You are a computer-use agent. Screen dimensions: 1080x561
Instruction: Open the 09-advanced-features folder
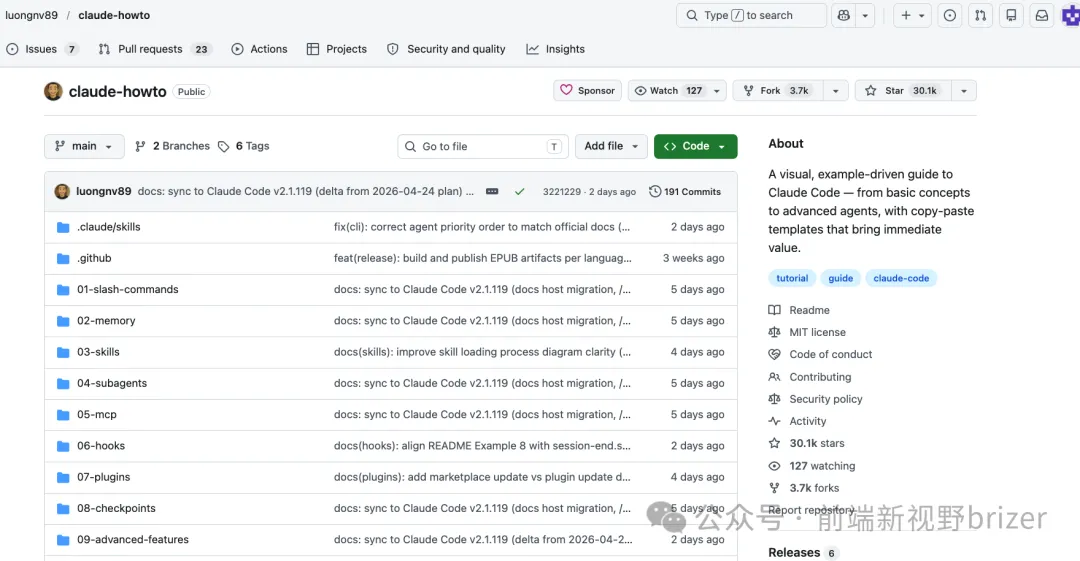132,540
